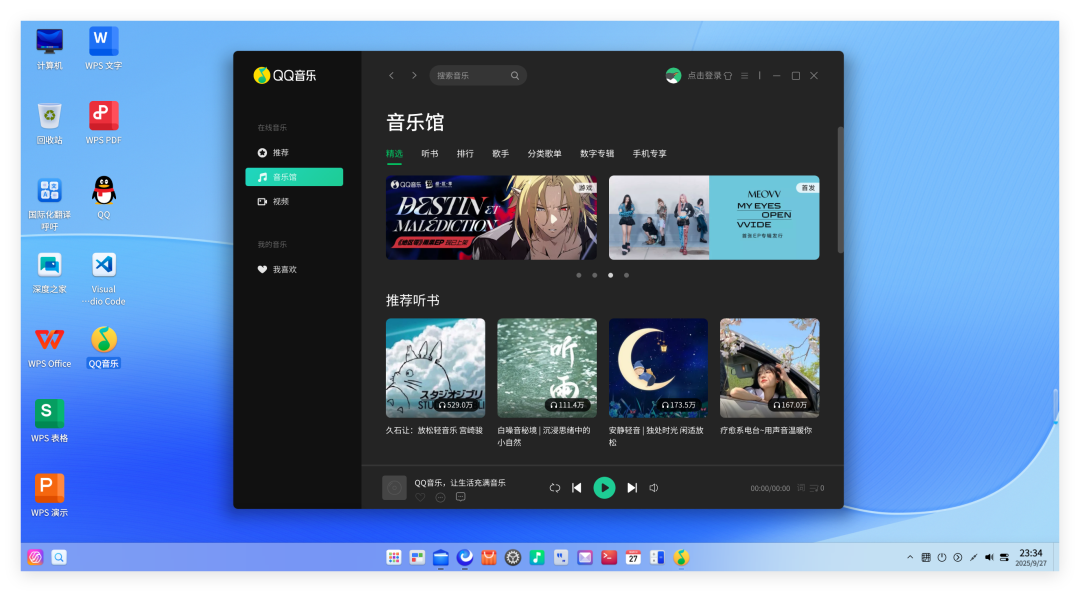Select 音乐馆 in the sidebar
The image size is (1080, 592).
pyautogui.click(x=294, y=177)
